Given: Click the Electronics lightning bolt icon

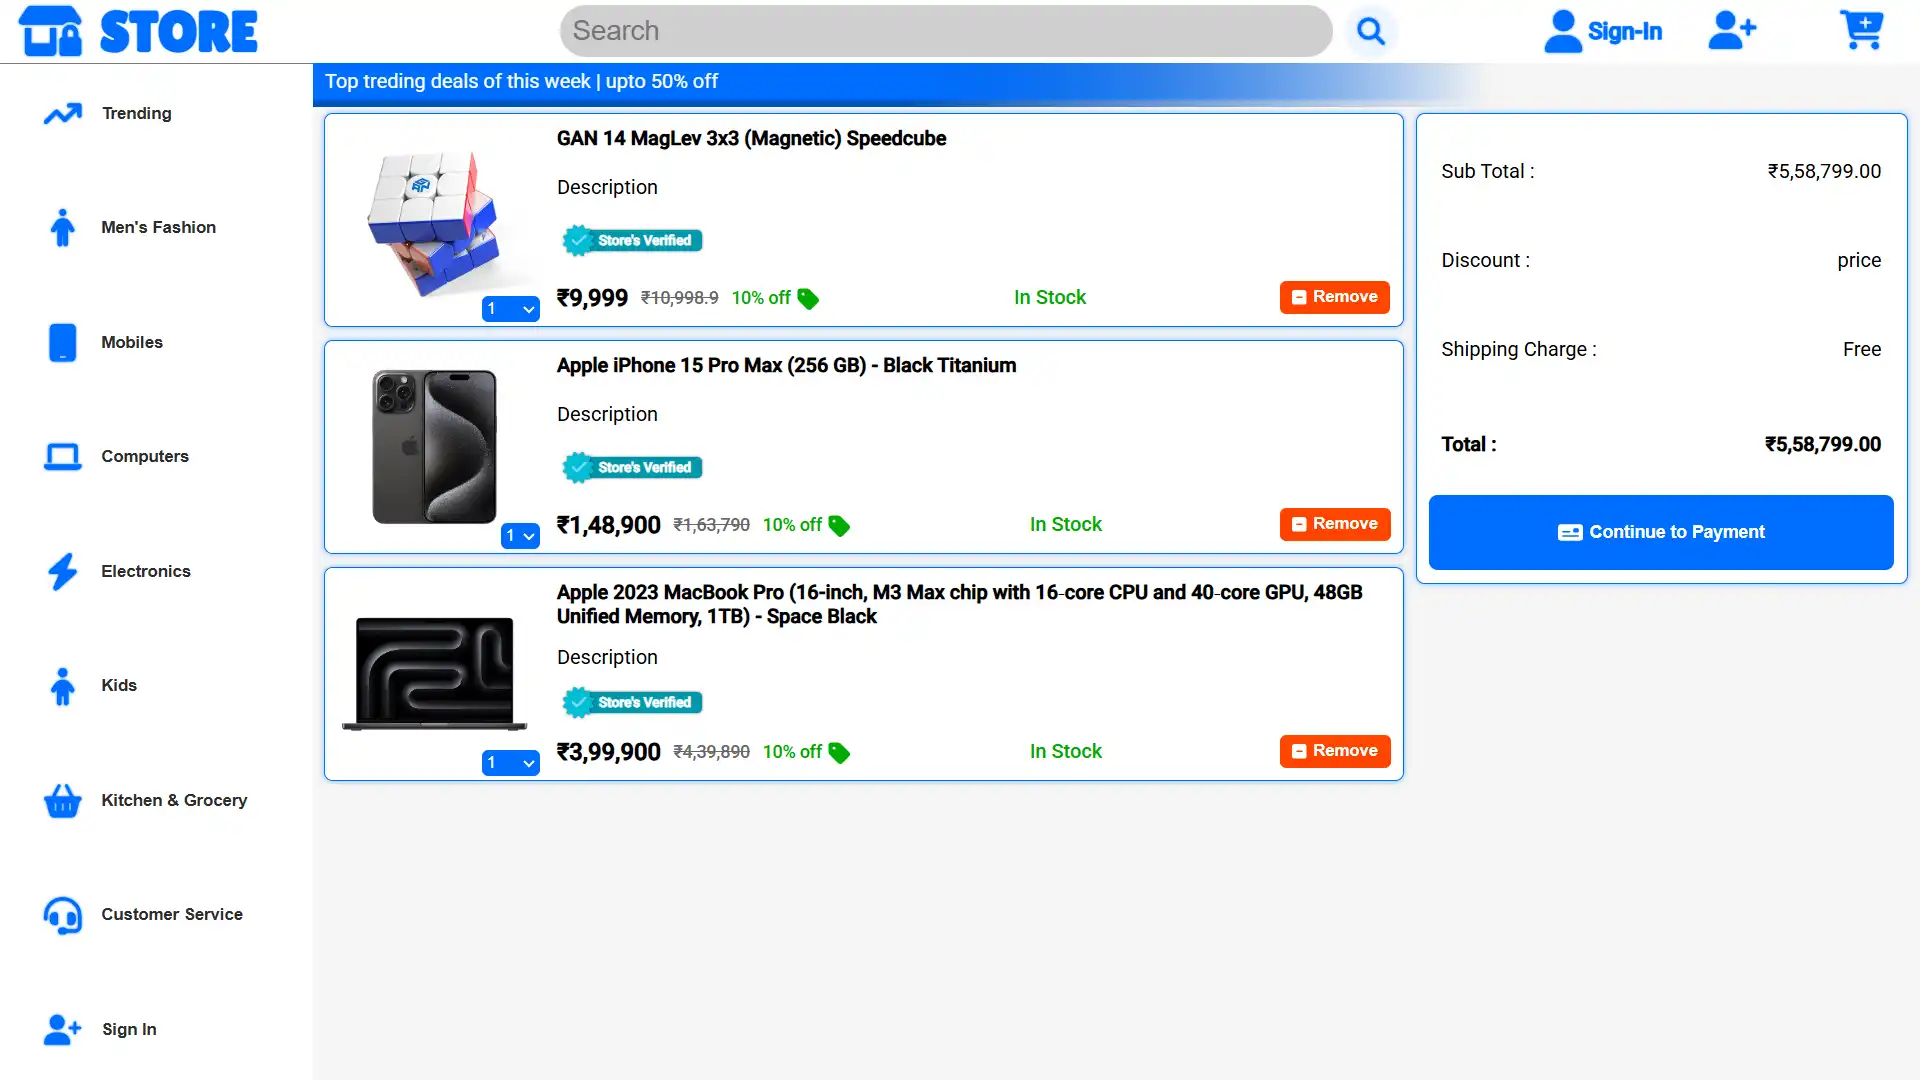Looking at the screenshot, I should [x=63, y=571].
